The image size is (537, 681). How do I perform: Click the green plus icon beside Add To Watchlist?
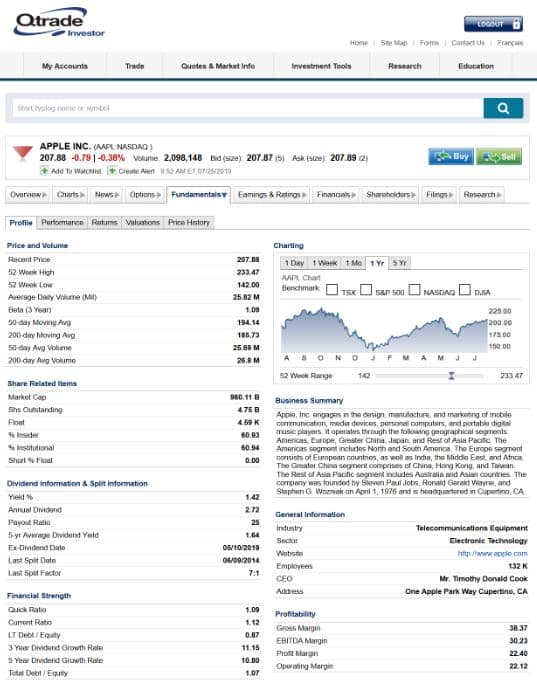44,171
